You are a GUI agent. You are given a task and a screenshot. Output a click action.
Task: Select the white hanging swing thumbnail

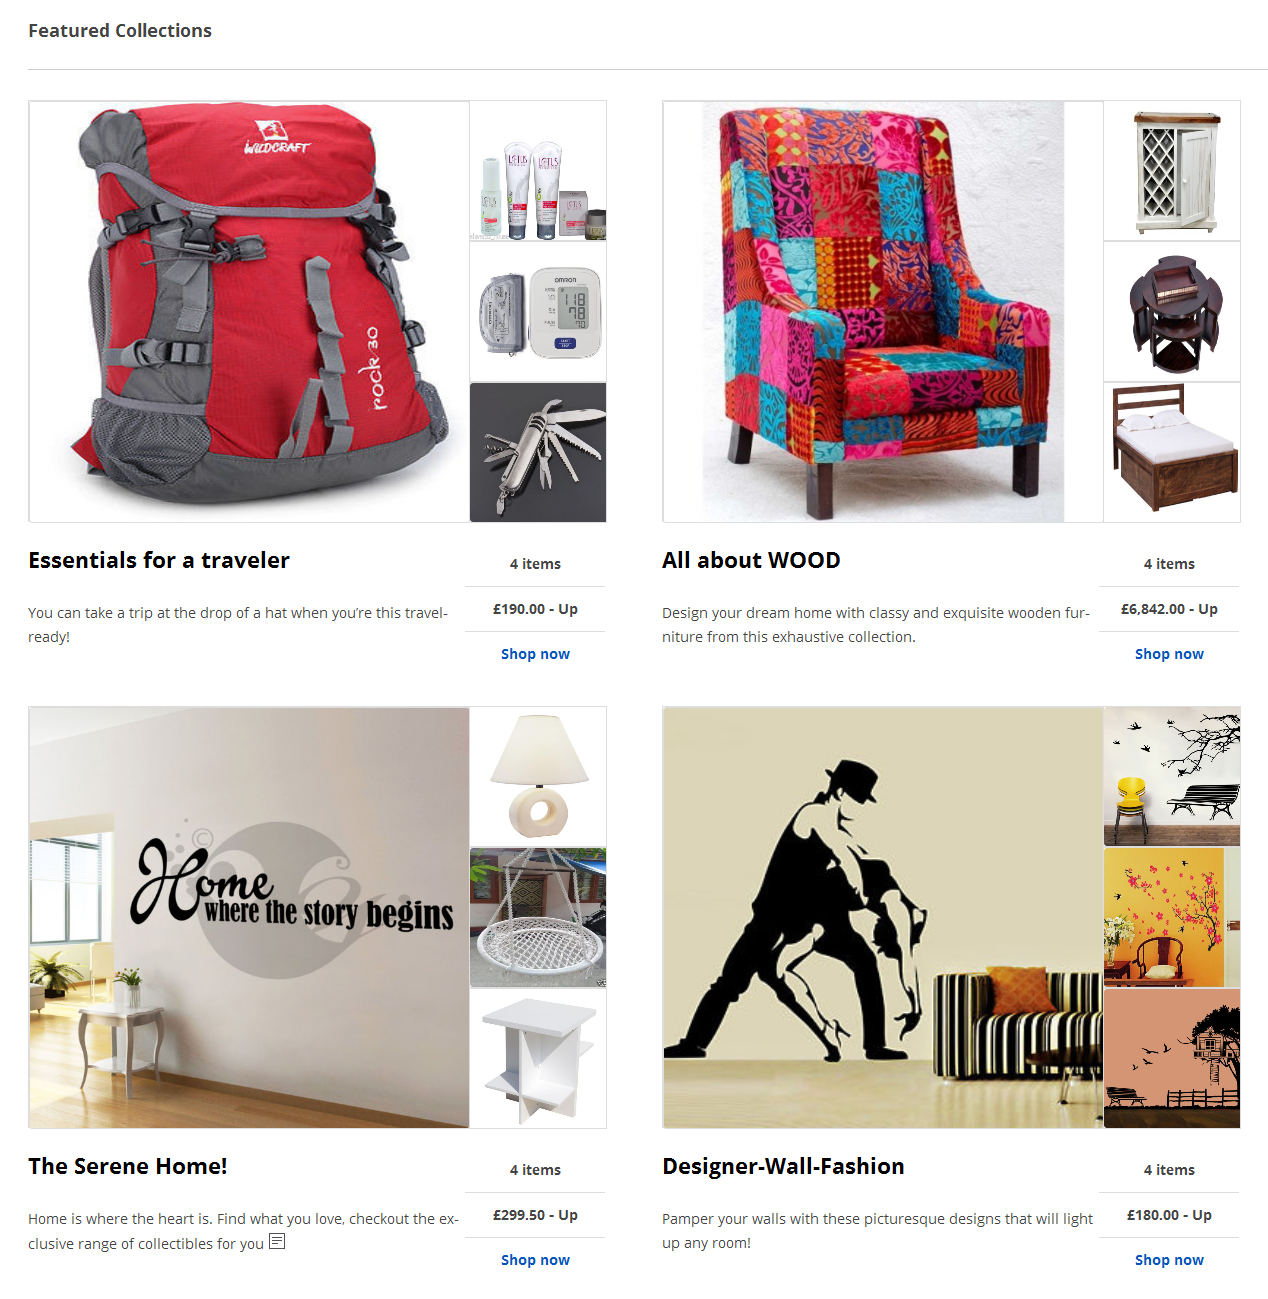tap(538, 918)
